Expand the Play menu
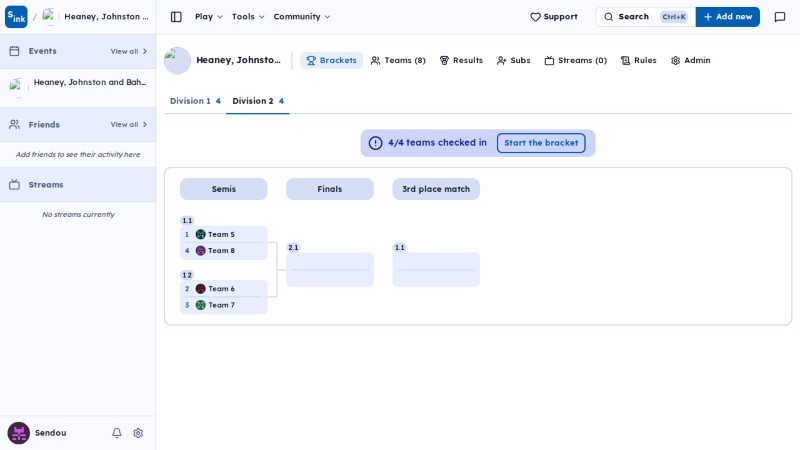Viewport: 800px width, 450px height. point(209,17)
